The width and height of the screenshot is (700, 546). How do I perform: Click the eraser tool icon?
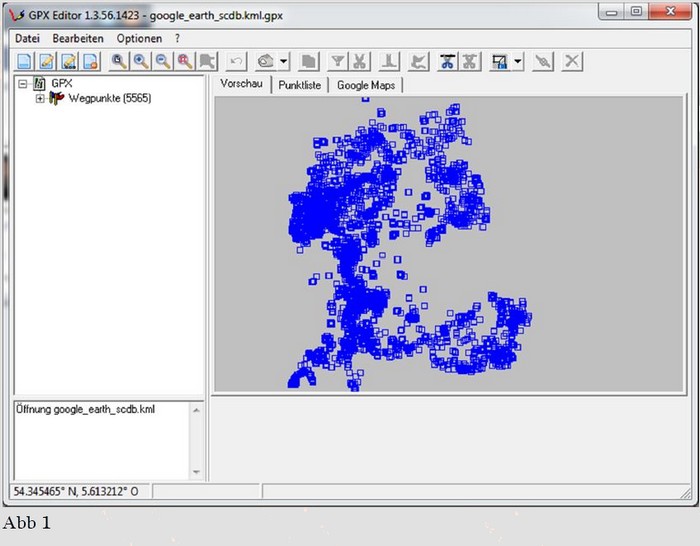(266, 62)
